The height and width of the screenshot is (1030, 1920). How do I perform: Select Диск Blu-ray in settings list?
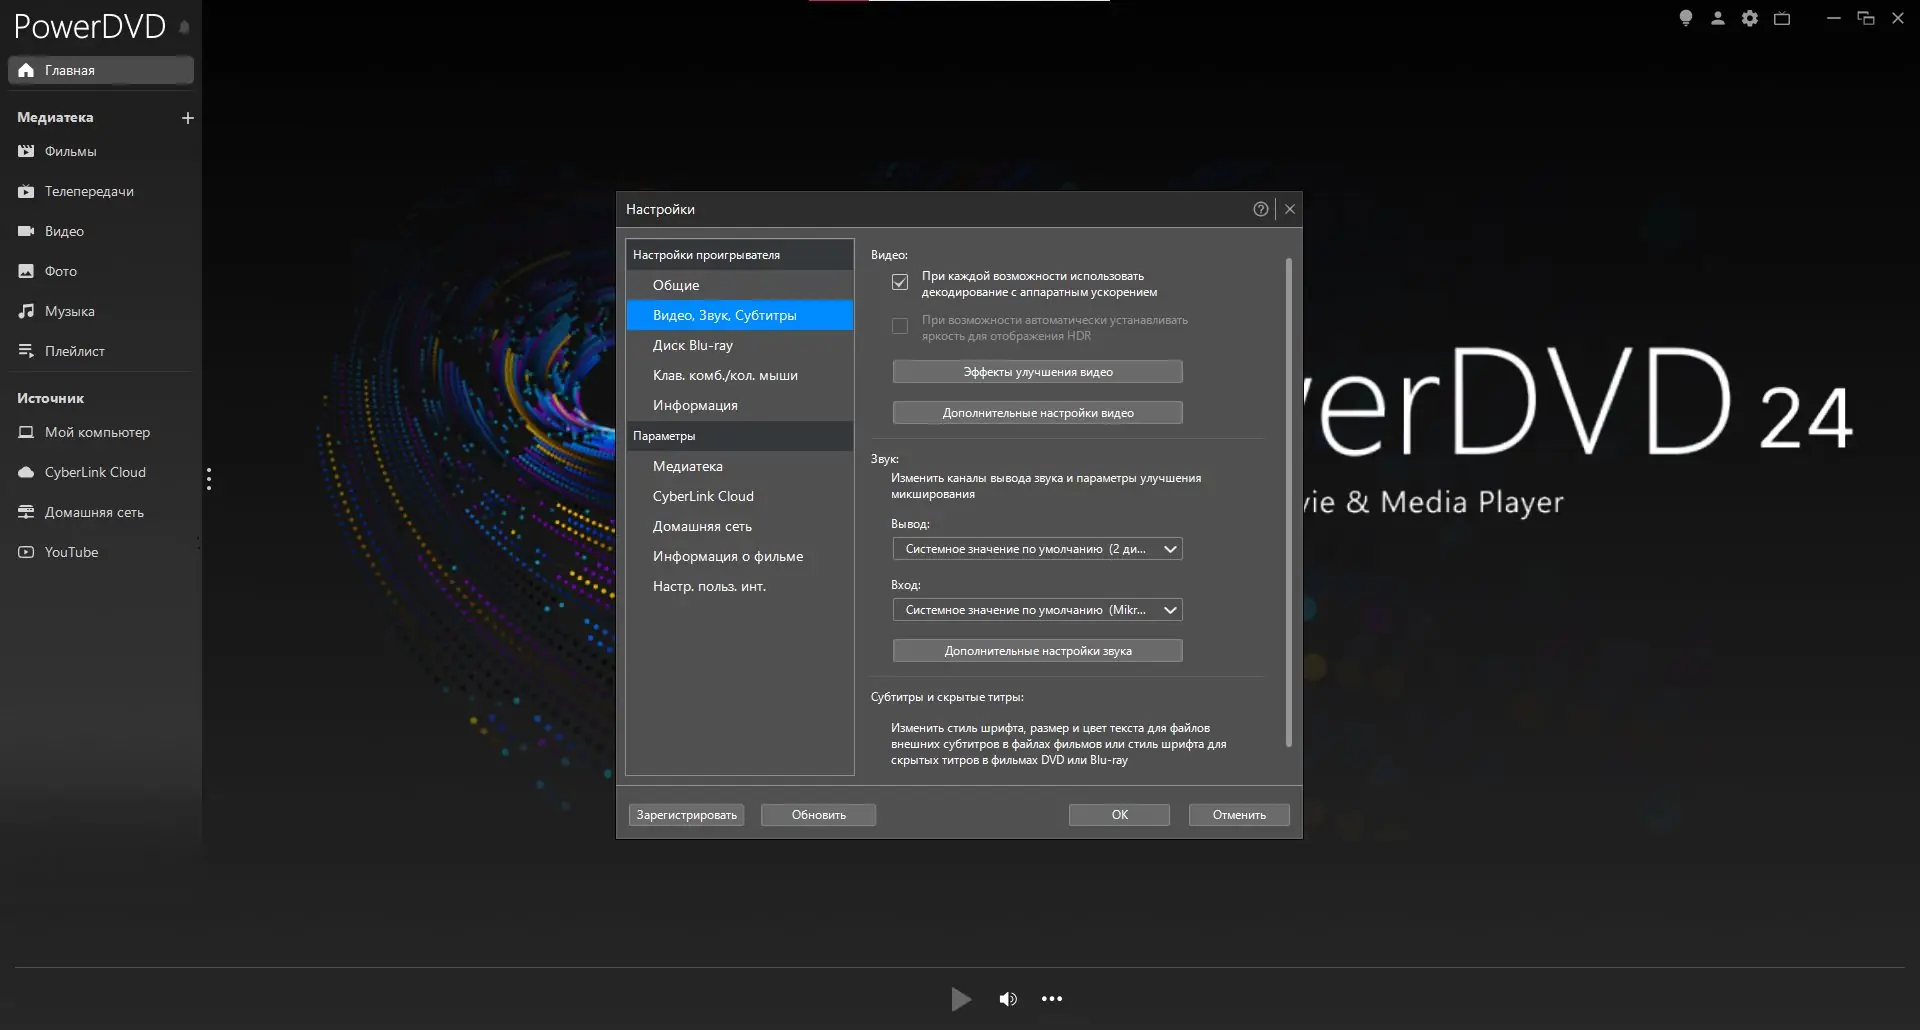tap(693, 345)
